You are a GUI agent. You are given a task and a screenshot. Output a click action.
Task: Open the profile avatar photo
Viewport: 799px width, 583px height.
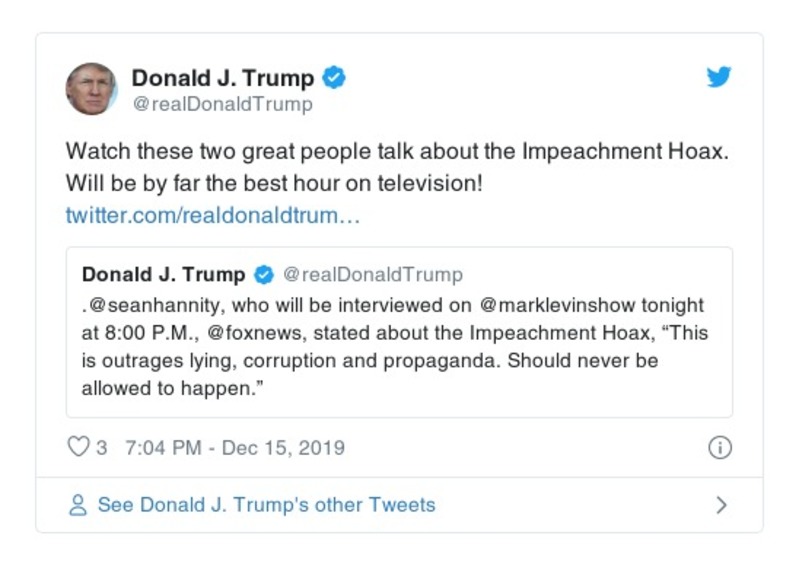(x=92, y=88)
